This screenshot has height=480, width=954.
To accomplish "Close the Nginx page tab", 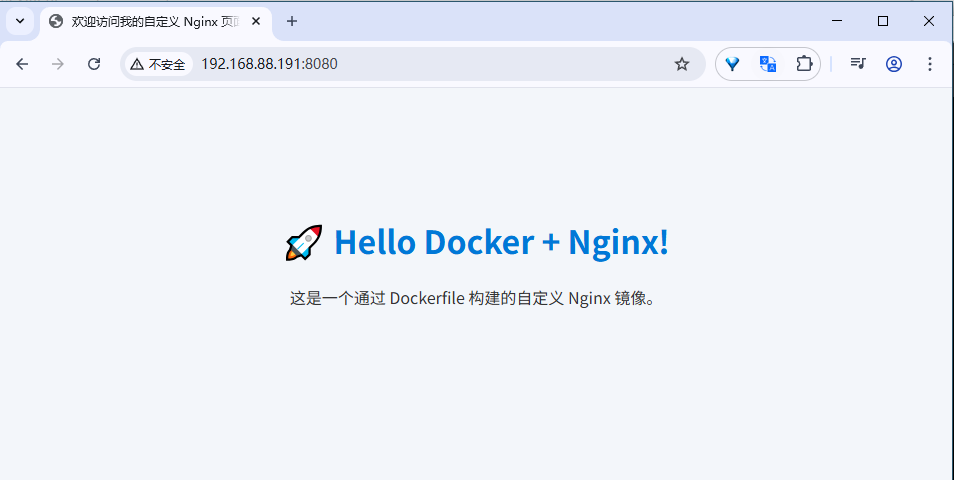I will point(256,21).
